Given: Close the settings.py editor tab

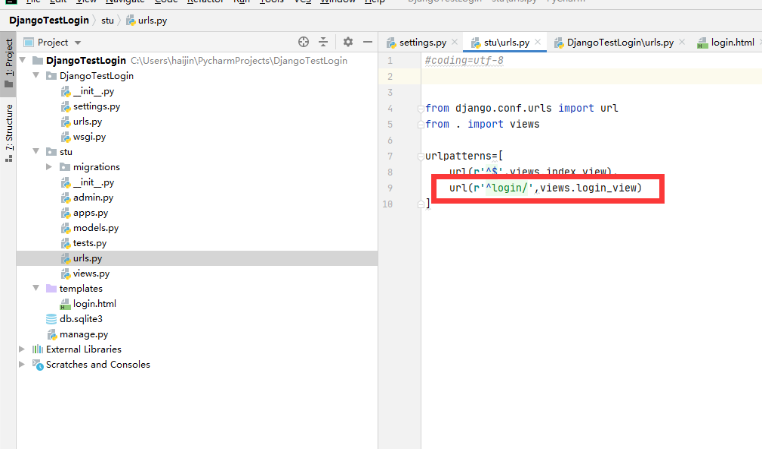Looking at the screenshot, I should (x=455, y=43).
